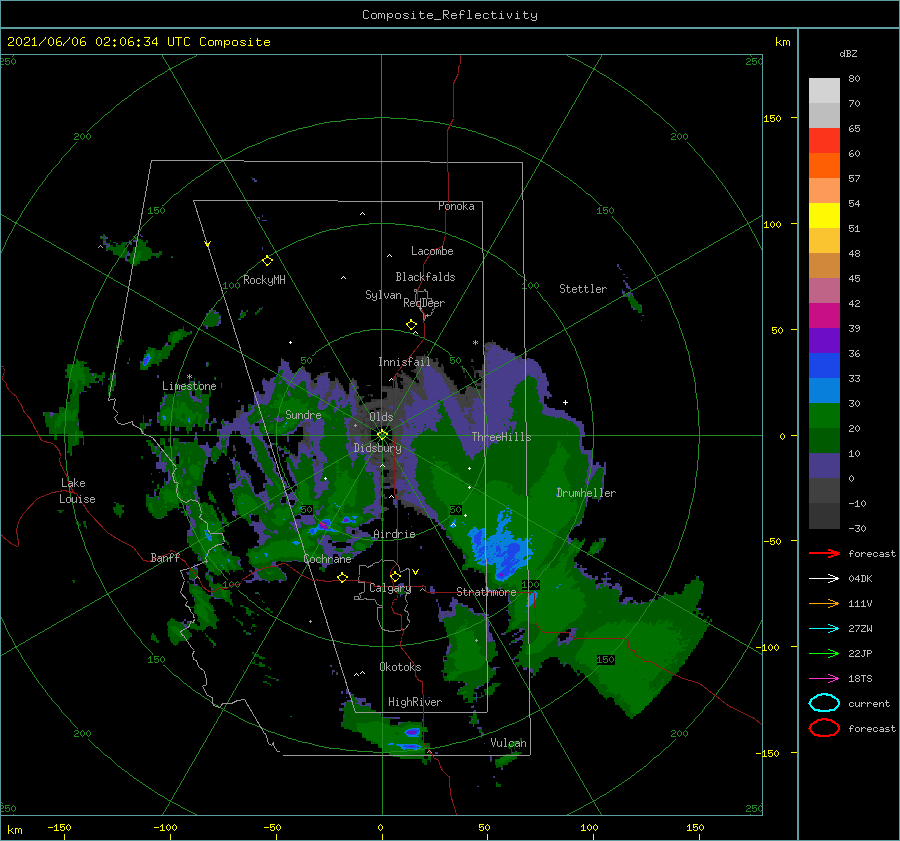Click the green 22JP arrow icon
Image resolution: width=900 pixels, height=841 pixels.
(824, 653)
